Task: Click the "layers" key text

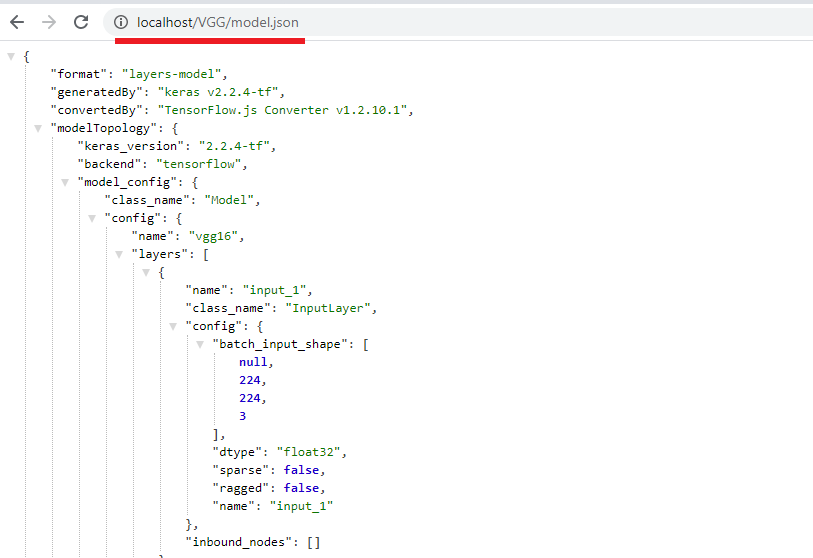Action: 159,254
